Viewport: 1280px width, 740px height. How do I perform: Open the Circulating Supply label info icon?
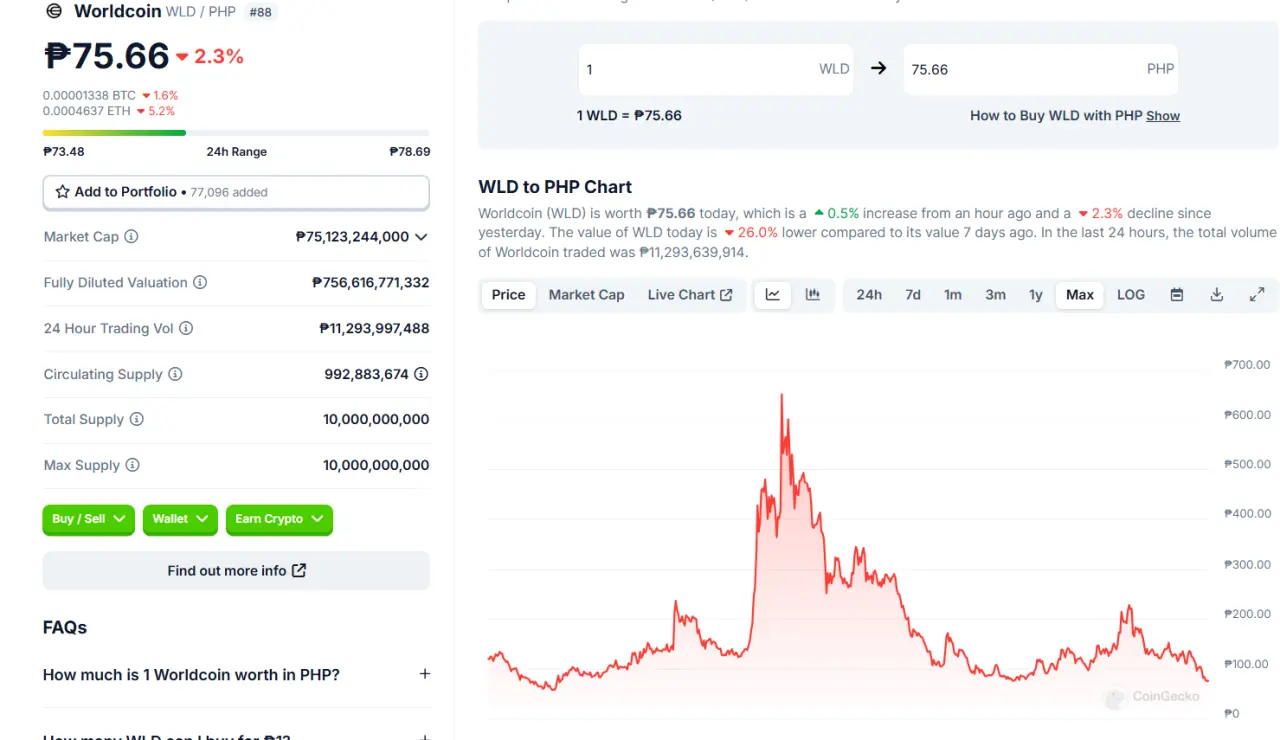175,374
